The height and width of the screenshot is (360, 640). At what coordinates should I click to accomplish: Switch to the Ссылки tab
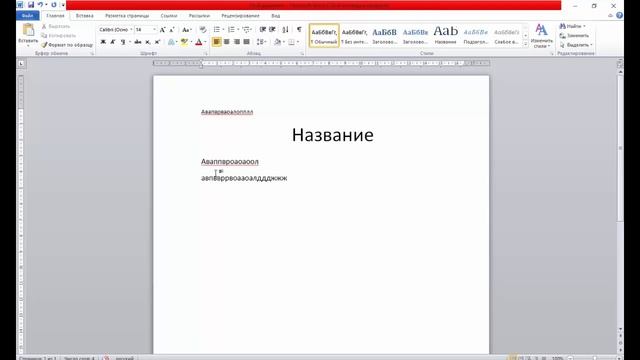click(x=169, y=16)
